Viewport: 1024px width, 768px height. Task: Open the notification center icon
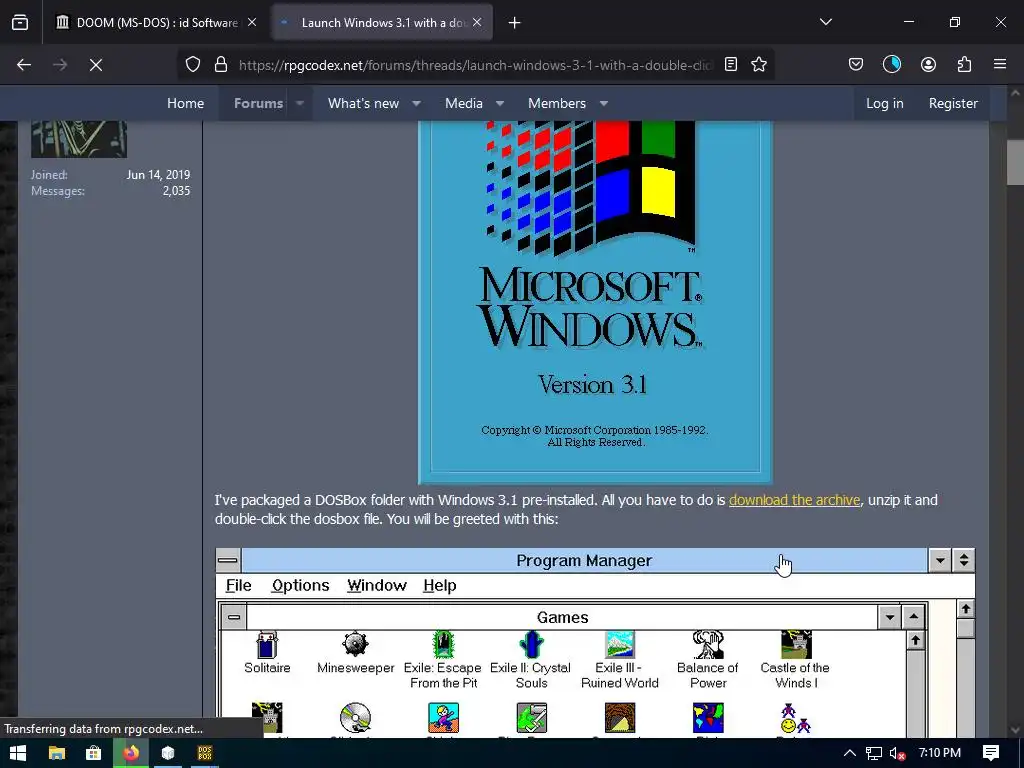click(x=991, y=753)
